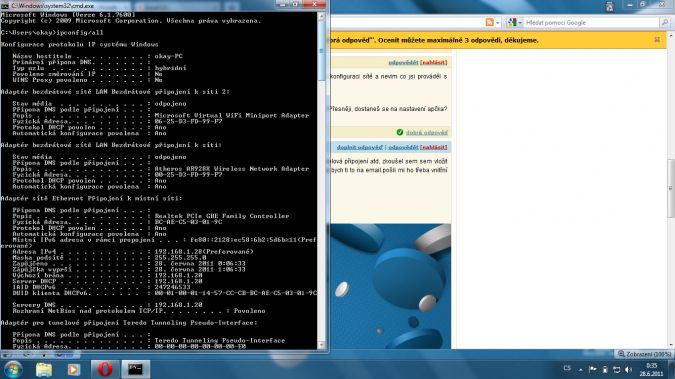Open Opera's closed-tabs trash icon
This screenshot has width=675, height=379.
pyautogui.click(x=609, y=6)
